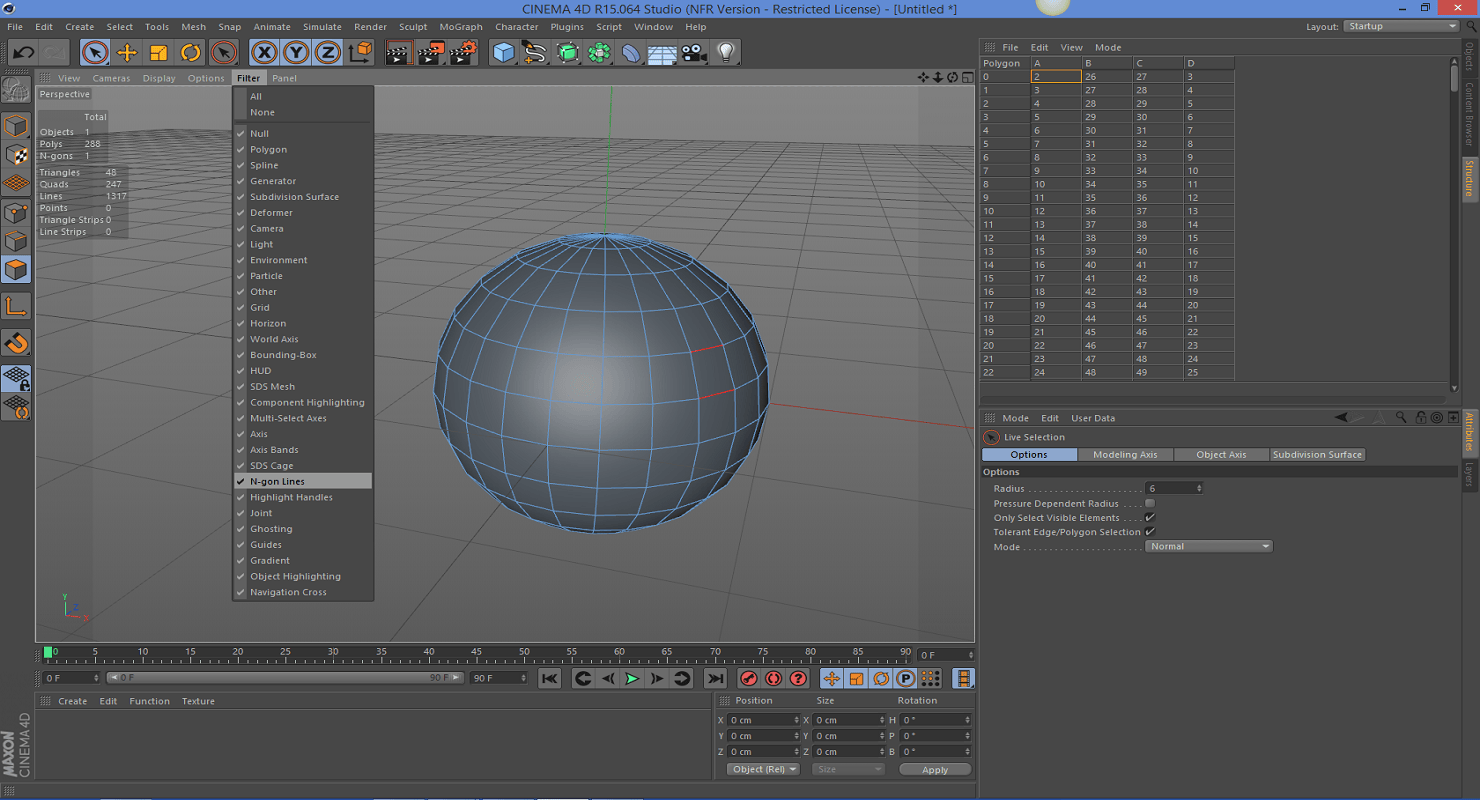Image resolution: width=1480 pixels, height=800 pixels.
Task: Toggle the X axis lock
Action: [x=264, y=52]
